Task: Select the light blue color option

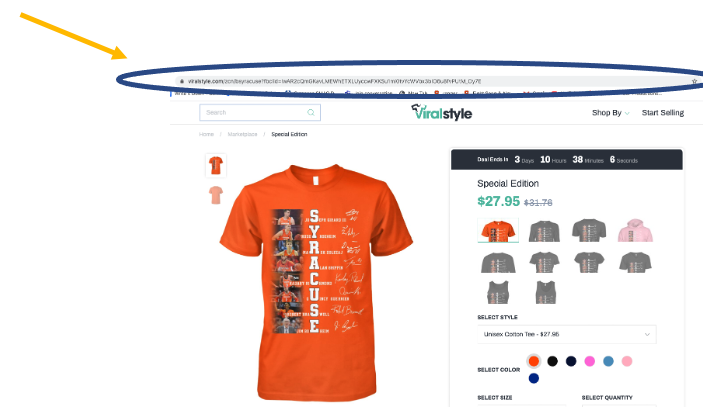Action: 608,361
